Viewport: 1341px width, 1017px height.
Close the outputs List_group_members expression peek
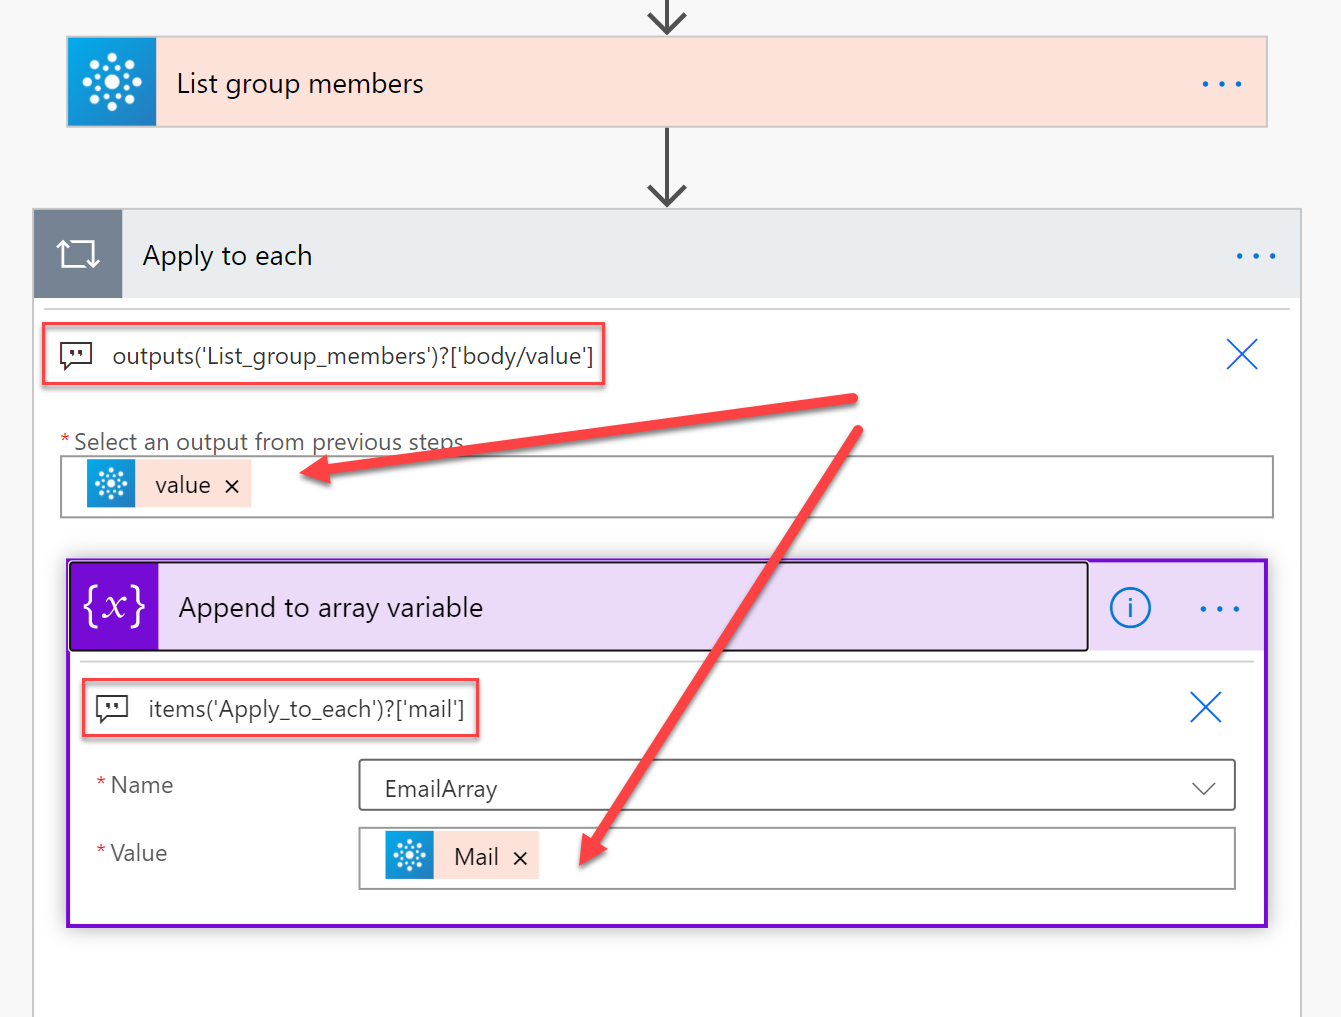[x=1241, y=354]
